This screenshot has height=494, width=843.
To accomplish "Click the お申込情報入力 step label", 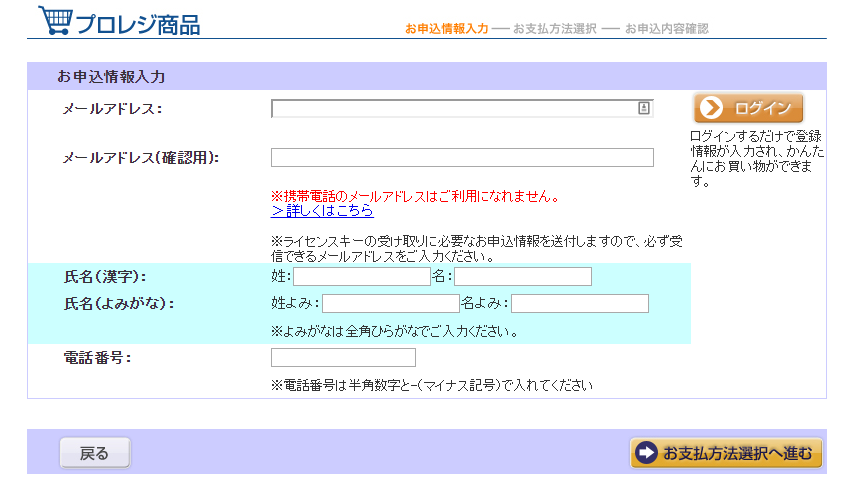I will (x=446, y=28).
